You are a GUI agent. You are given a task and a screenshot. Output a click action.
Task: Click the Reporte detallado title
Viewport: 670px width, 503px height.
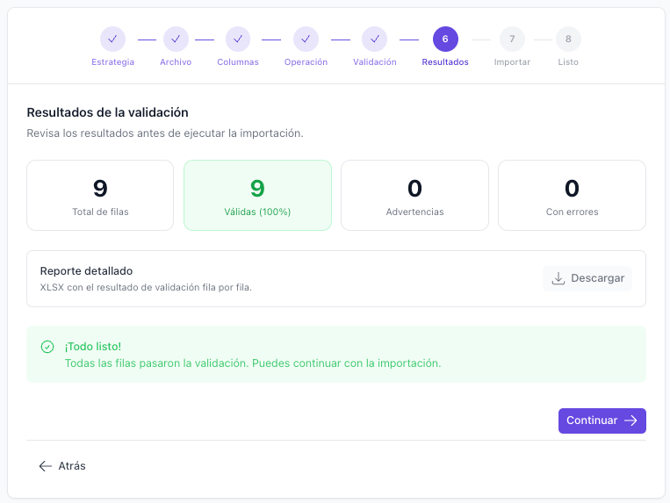click(x=86, y=271)
